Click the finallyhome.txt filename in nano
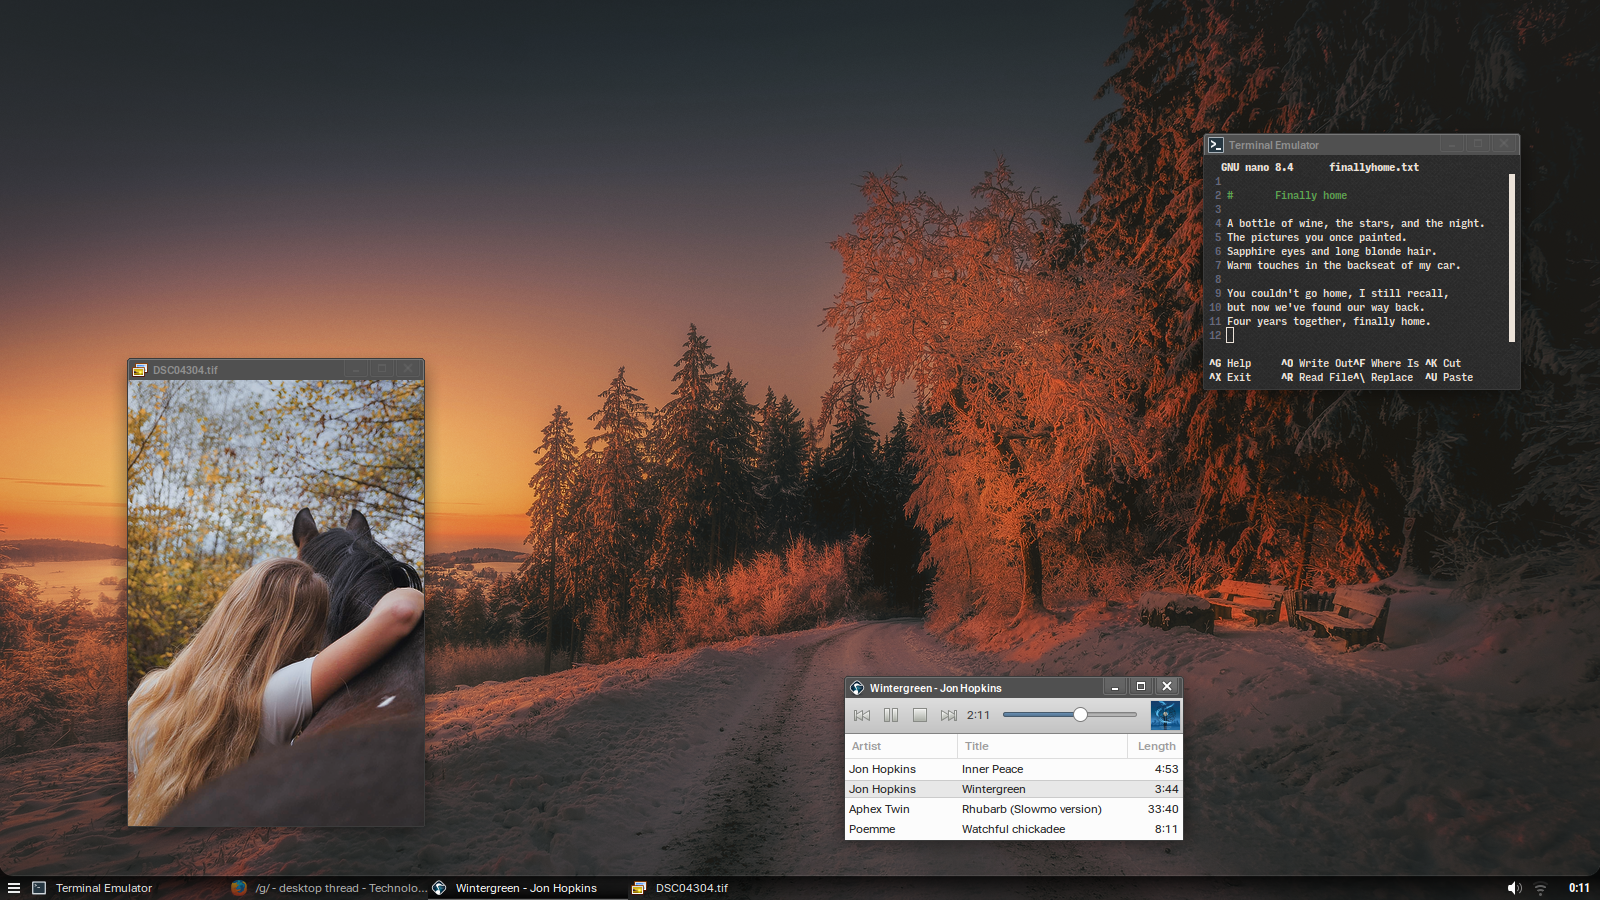Image resolution: width=1600 pixels, height=900 pixels. point(1374,167)
